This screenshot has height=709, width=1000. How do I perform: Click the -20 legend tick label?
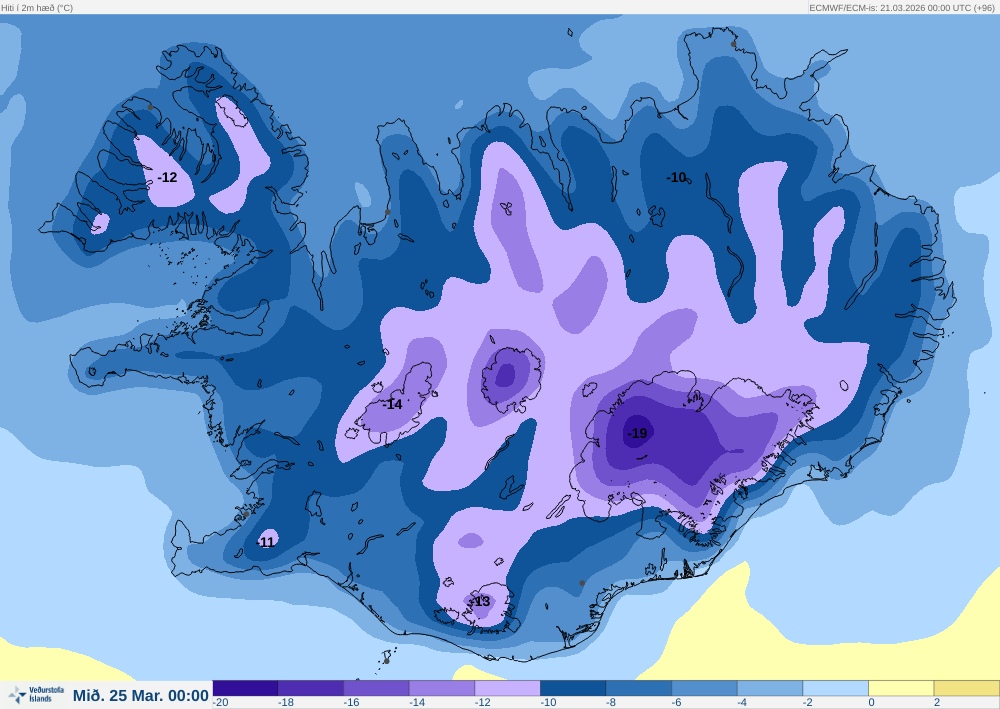pyautogui.click(x=221, y=702)
